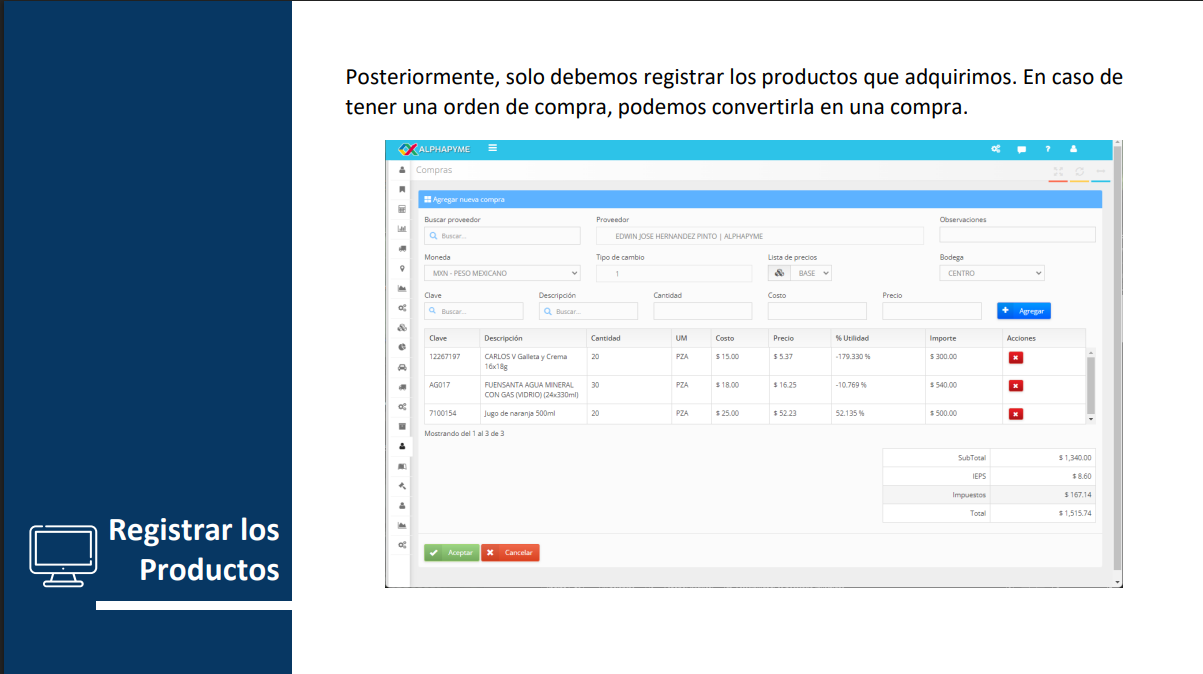Toggle the hamburger sidebar menu
This screenshot has height=674, width=1203.
(492, 149)
